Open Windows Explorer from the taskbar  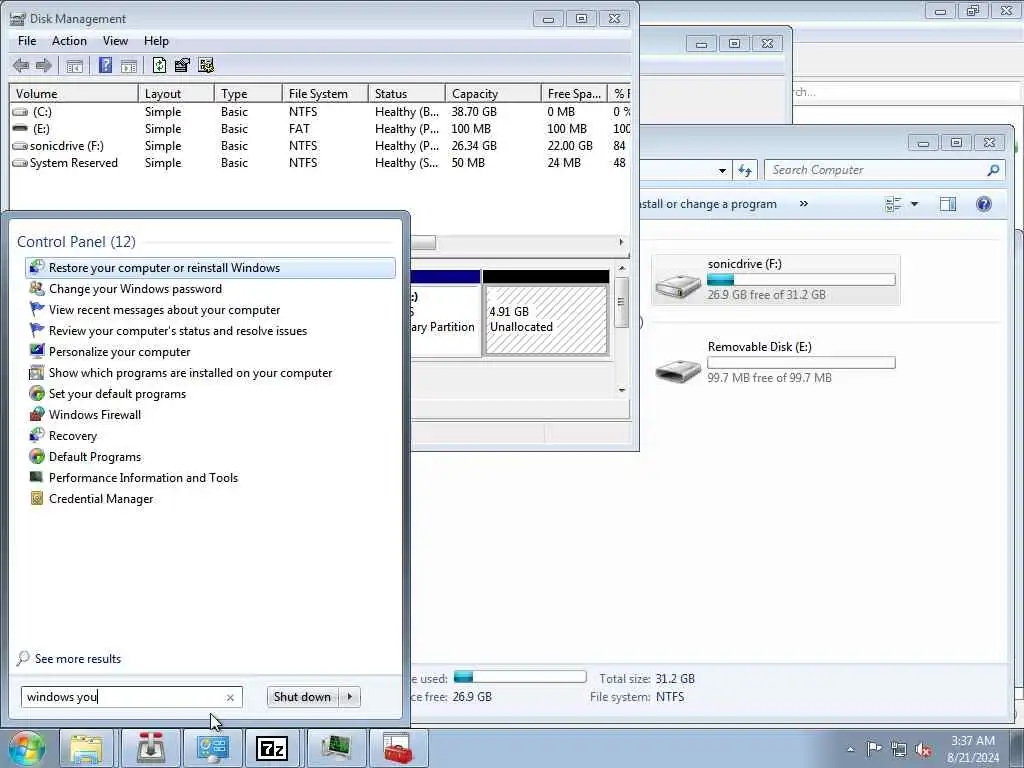pos(86,748)
